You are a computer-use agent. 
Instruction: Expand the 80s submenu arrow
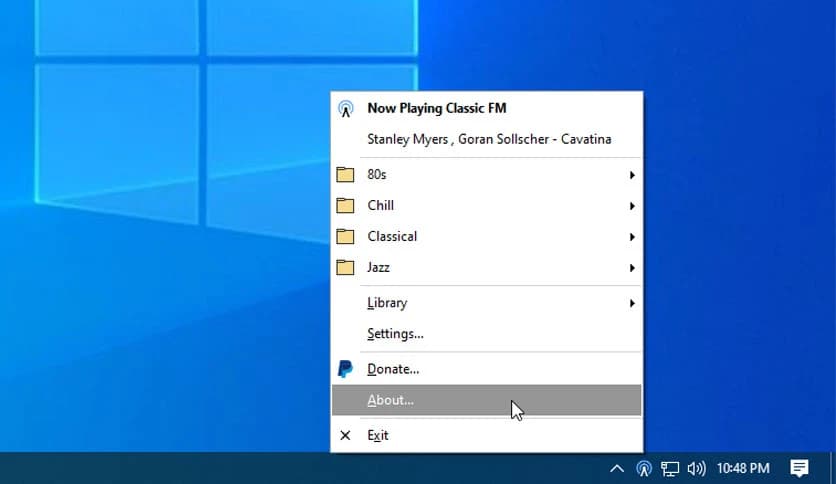pos(631,175)
